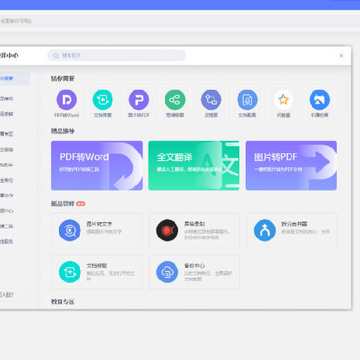Open the yellow star survey icon
360x360 pixels.
click(283, 100)
